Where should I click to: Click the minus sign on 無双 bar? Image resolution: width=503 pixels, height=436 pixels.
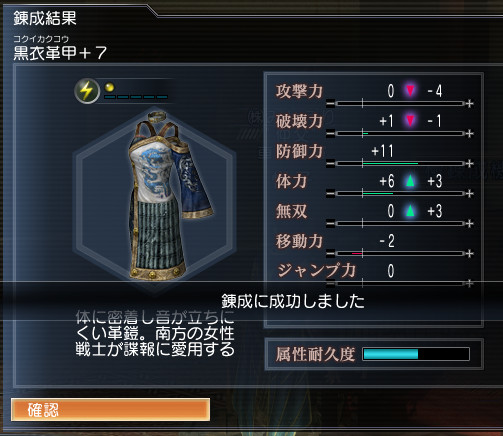tap(330, 224)
